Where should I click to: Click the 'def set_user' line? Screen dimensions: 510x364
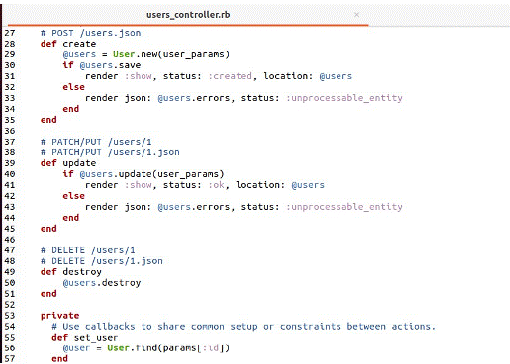85,338
